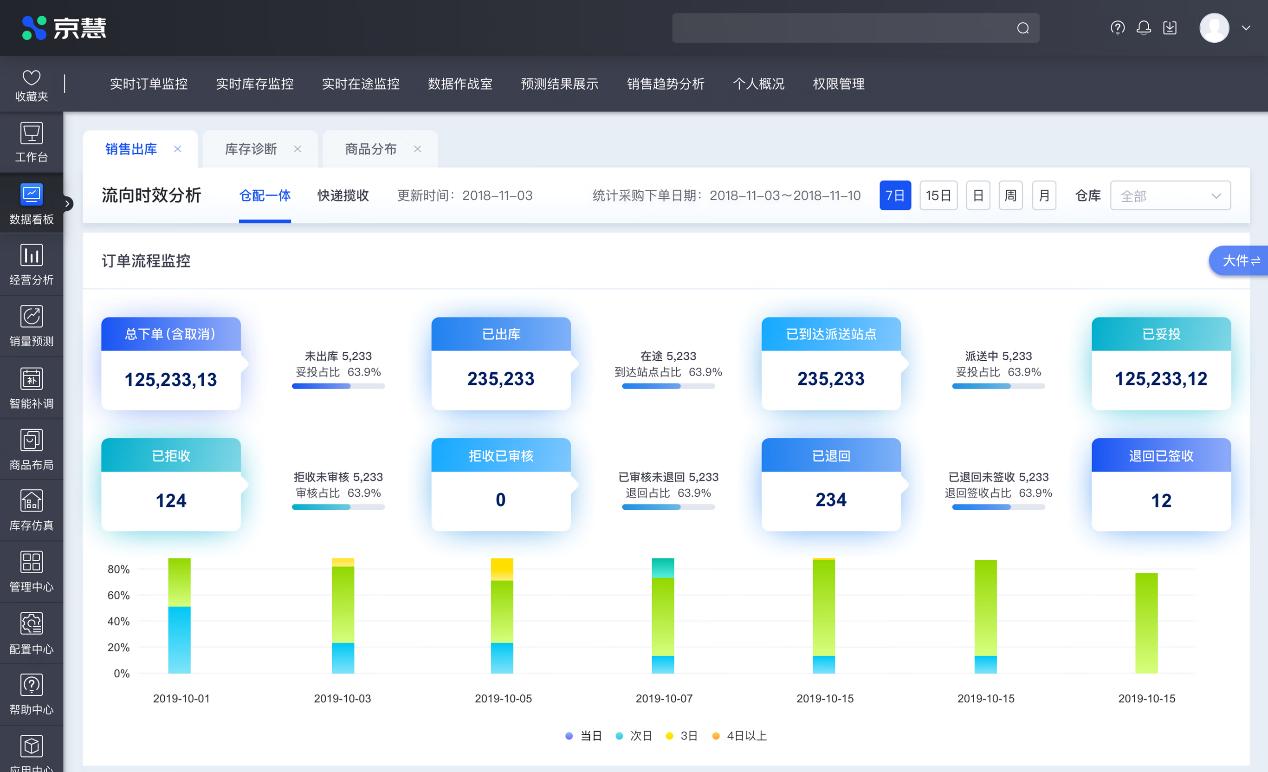The width and height of the screenshot is (1268, 772).
Task: Open the 收藏夹 favorites heart icon
Action: 31,78
